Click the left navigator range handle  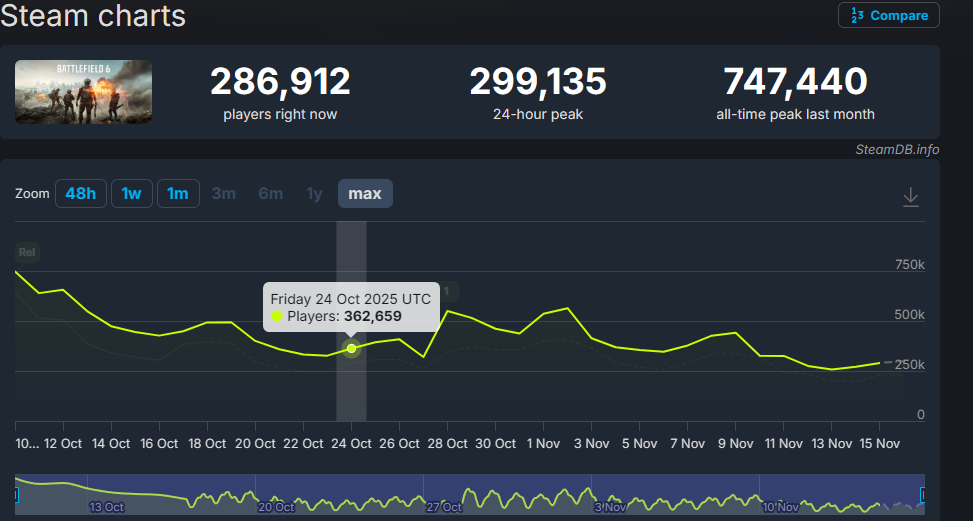[16, 494]
